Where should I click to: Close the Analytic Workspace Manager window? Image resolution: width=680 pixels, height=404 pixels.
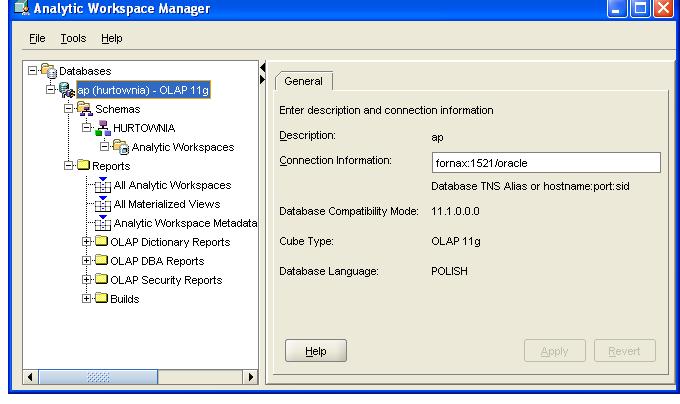pyautogui.click(x=664, y=8)
